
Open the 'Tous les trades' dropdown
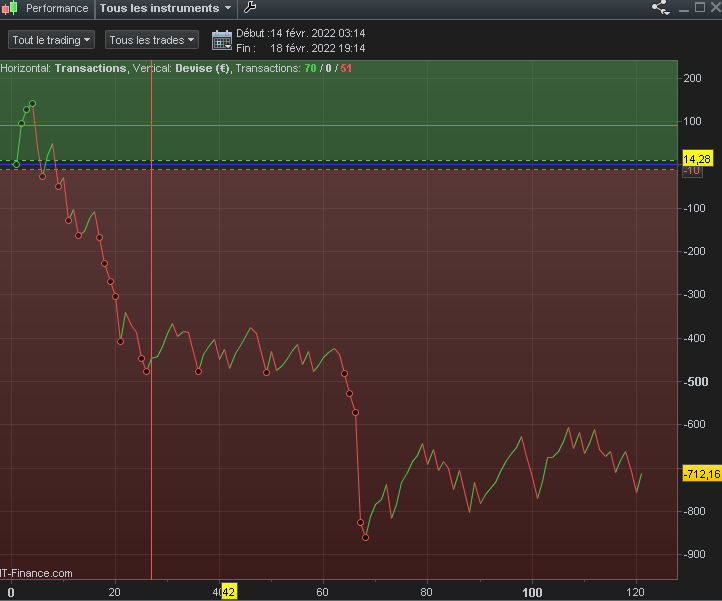(151, 40)
